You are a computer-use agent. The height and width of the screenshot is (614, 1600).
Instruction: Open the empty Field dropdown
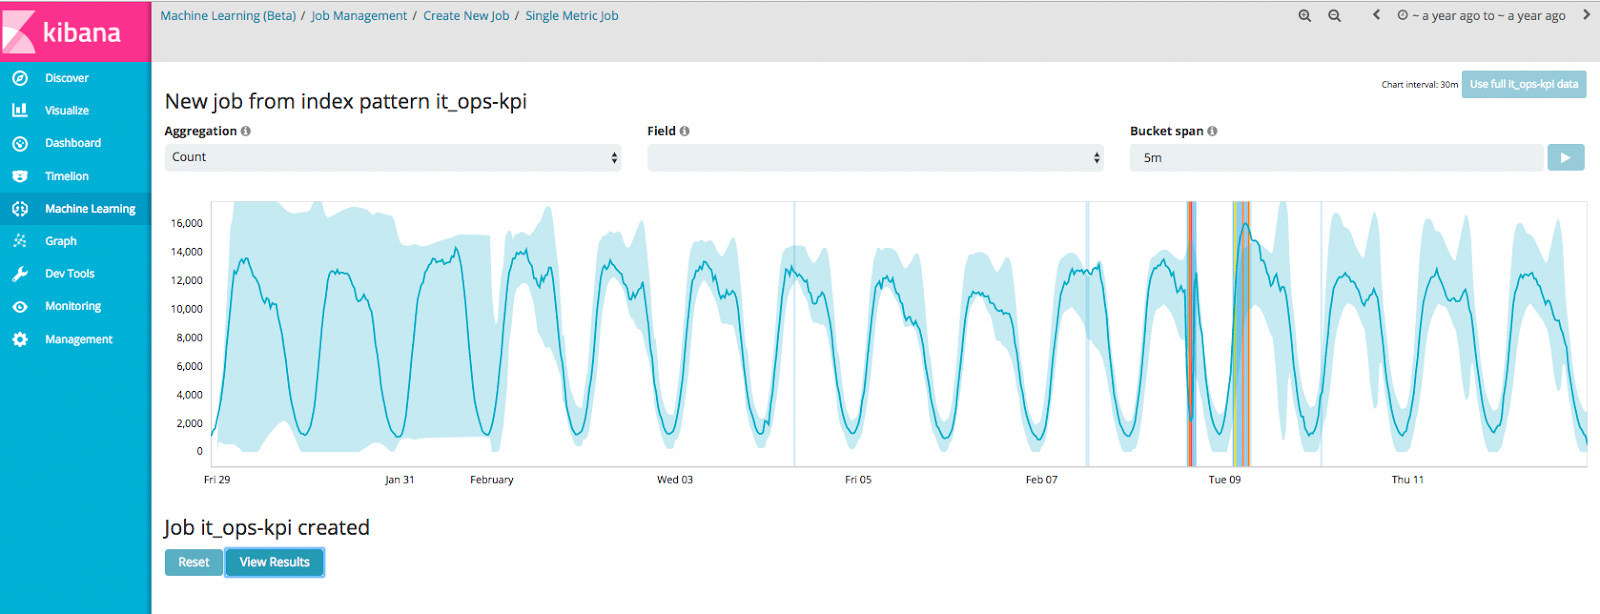[875, 157]
